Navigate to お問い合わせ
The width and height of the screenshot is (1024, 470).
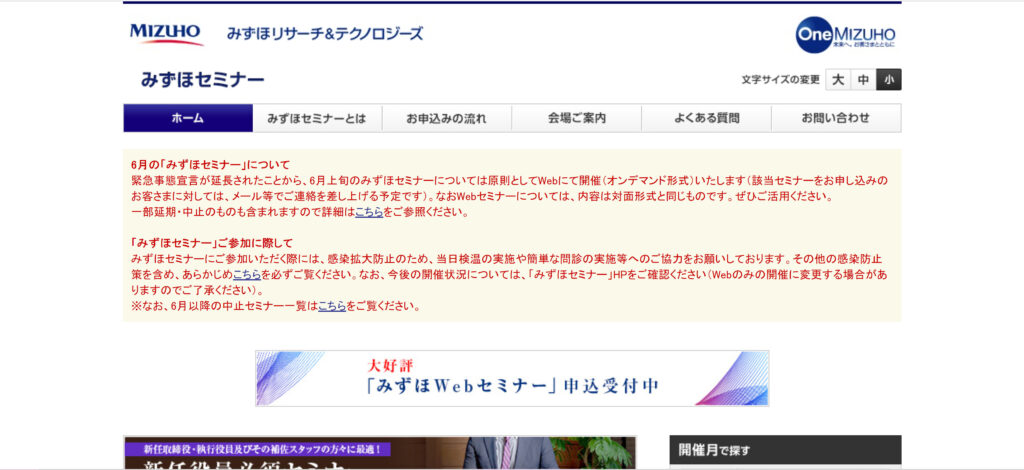coord(835,118)
